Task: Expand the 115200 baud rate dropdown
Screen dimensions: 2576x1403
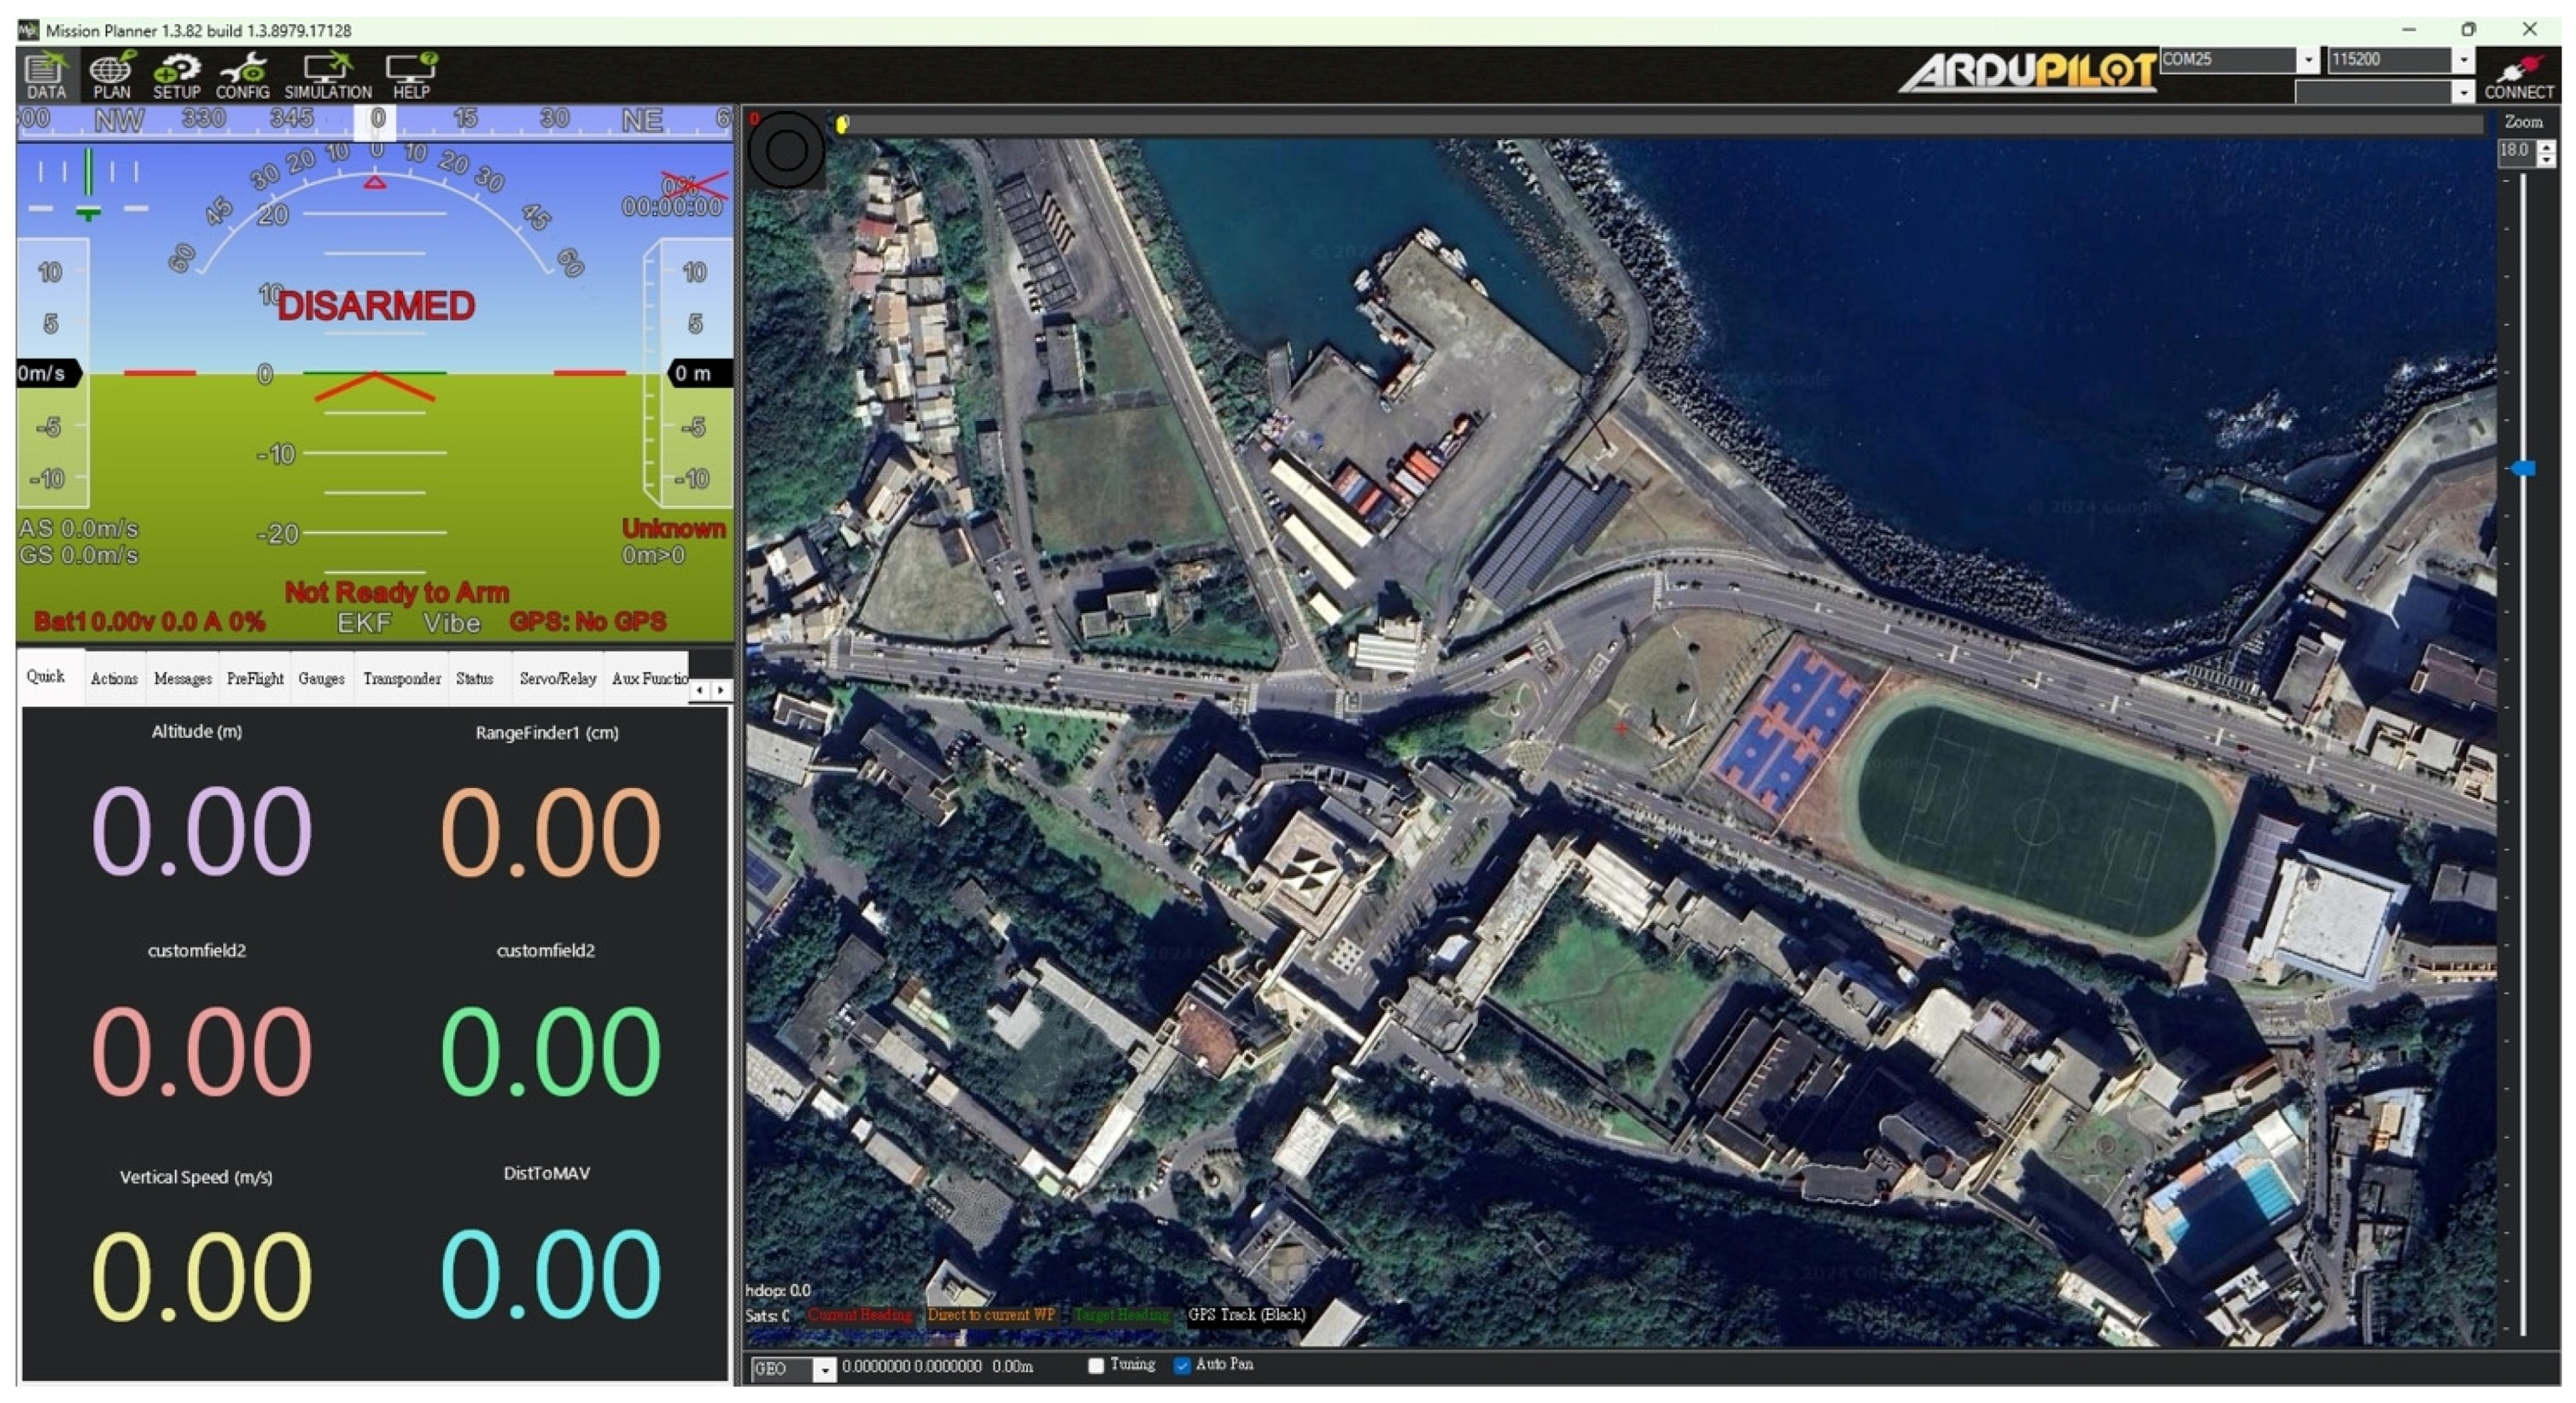Action: pyautogui.click(x=2463, y=60)
